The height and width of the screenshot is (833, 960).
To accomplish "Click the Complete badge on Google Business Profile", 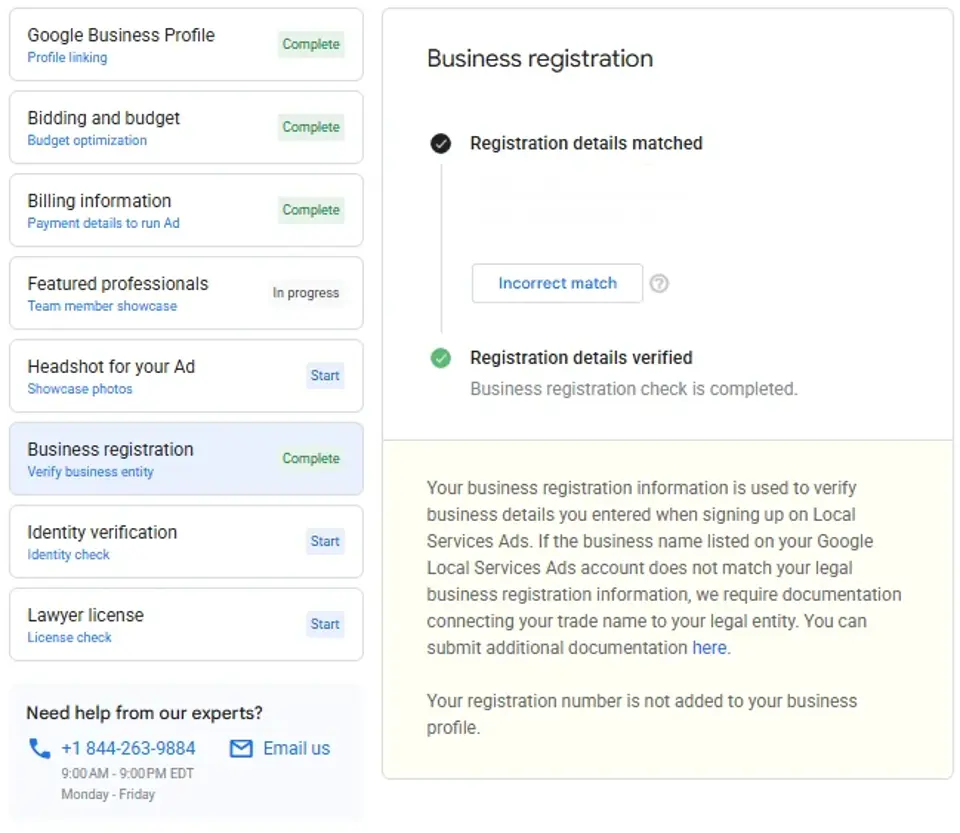I will tap(311, 44).
